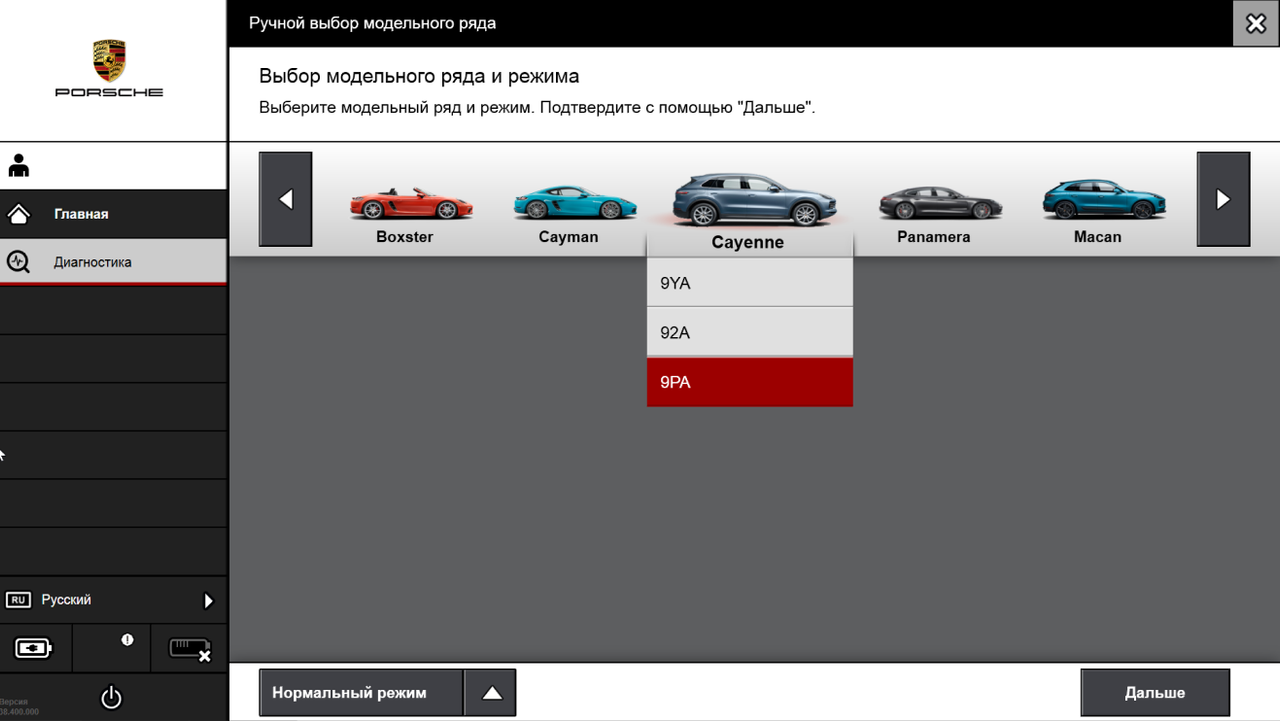
Task: Click the Диагностика pulse magnifier icon
Action: point(18,262)
